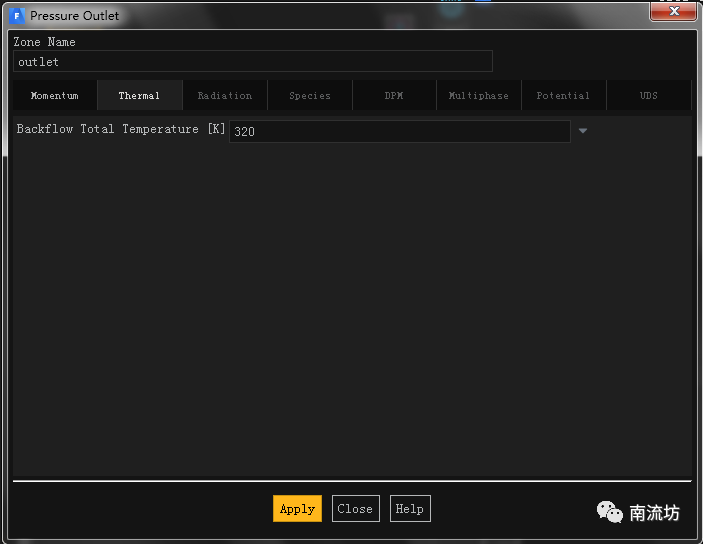Click the Zone Name label
Image resolution: width=703 pixels, height=544 pixels.
point(44,42)
